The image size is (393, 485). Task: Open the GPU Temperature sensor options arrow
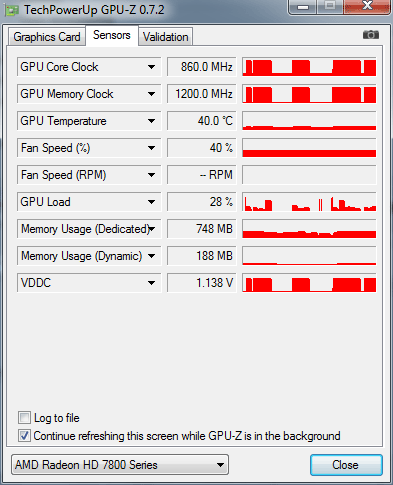click(151, 121)
